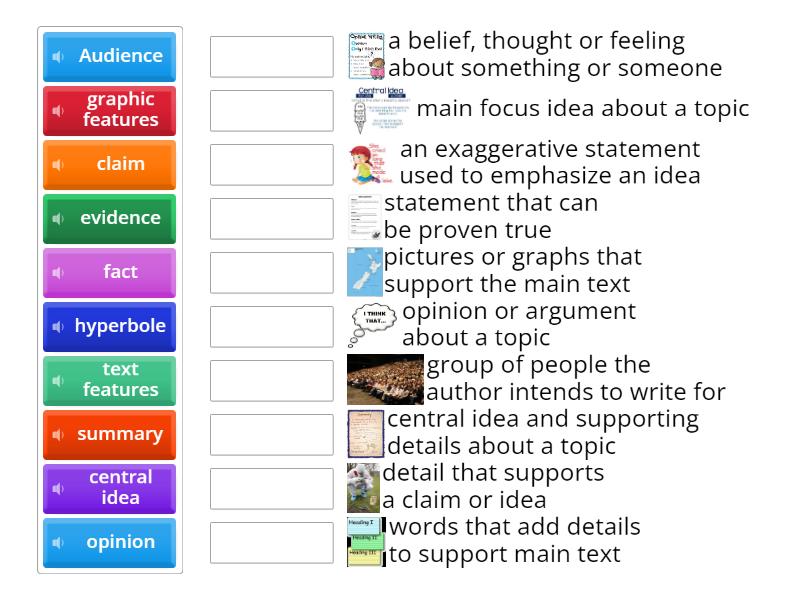Click answer box beside 'a belief, thought or feeling'

[272, 57]
